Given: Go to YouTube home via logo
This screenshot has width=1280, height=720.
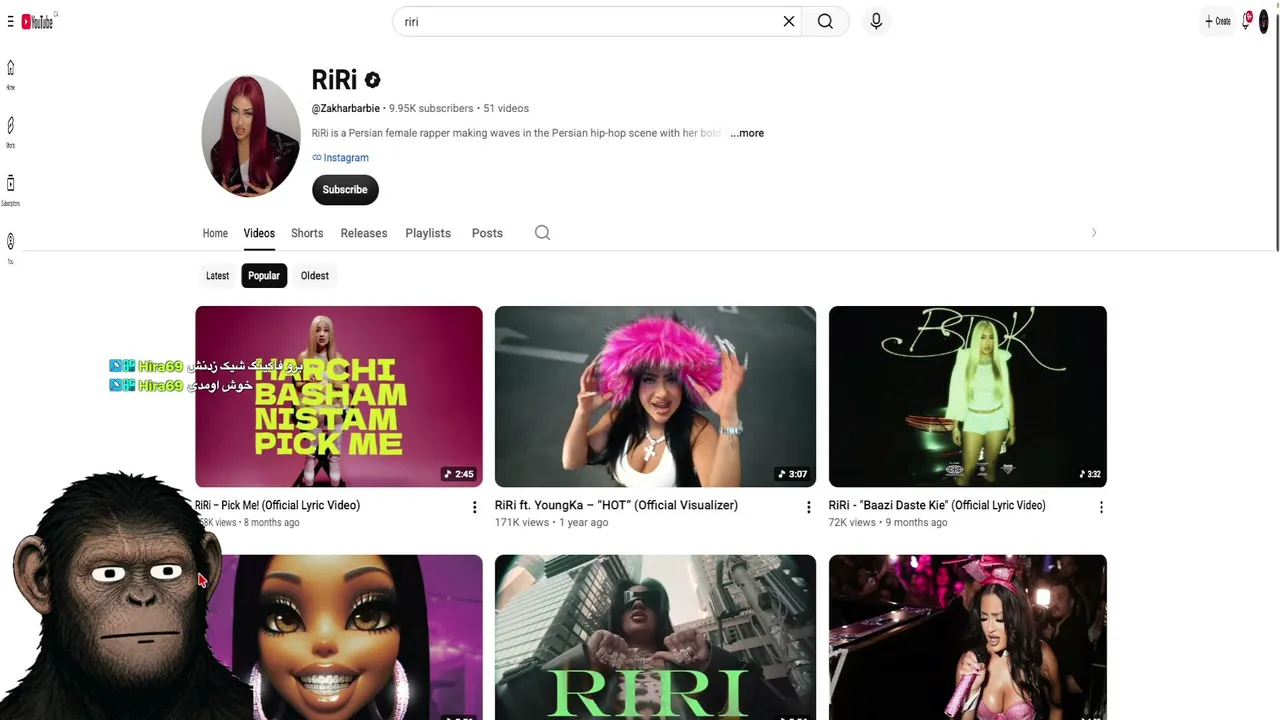Looking at the screenshot, I should [38, 21].
